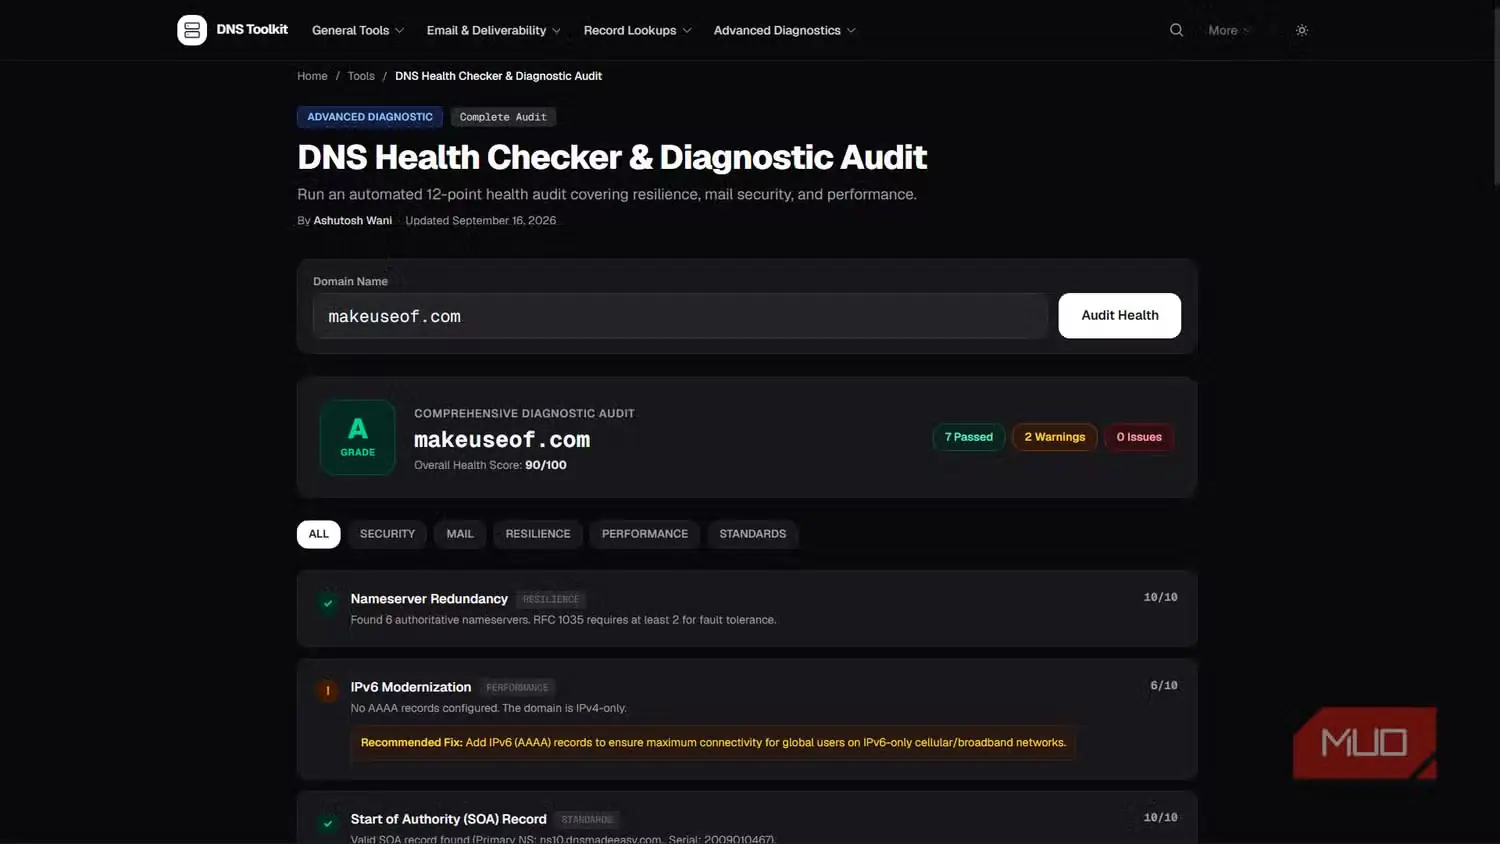Focus the Domain Name input field

click(680, 316)
